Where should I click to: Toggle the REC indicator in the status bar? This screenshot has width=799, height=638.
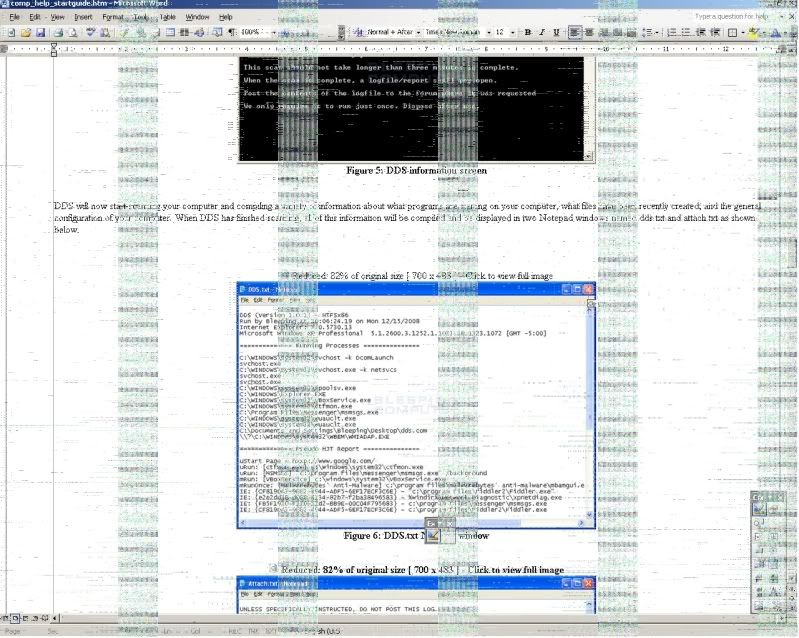(237, 631)
